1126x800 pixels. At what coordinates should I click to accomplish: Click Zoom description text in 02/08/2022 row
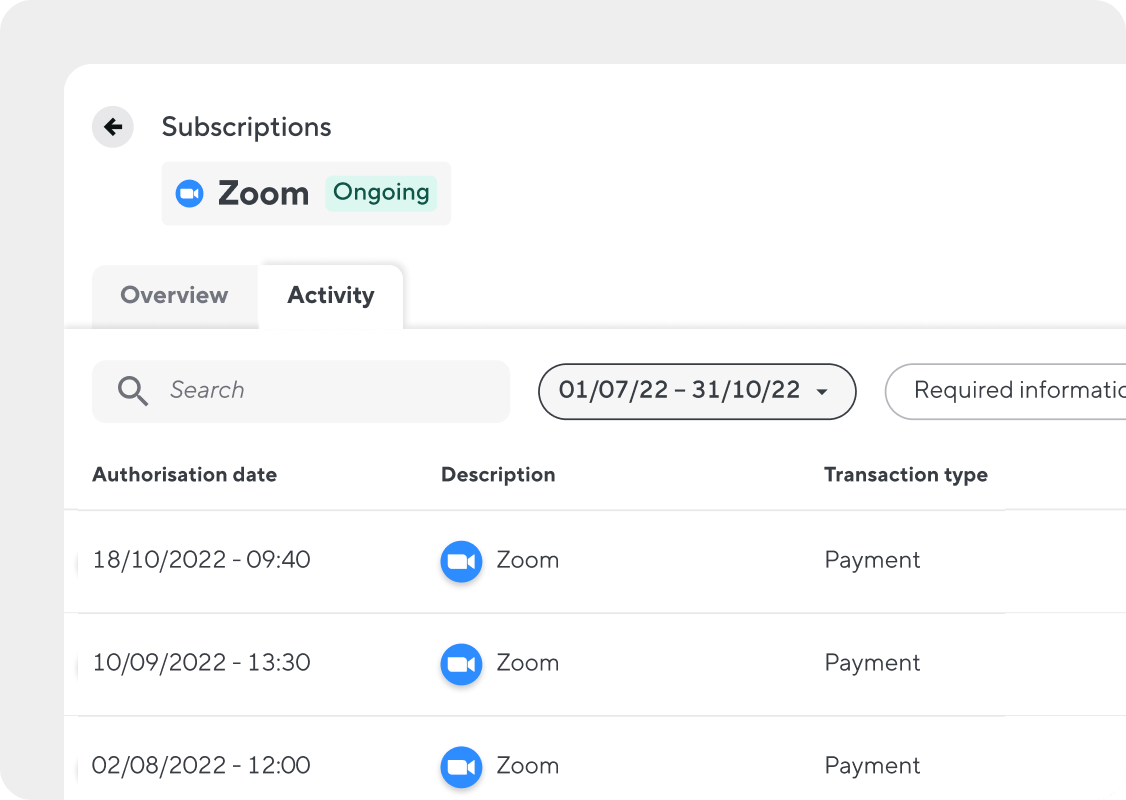[528, 766]
